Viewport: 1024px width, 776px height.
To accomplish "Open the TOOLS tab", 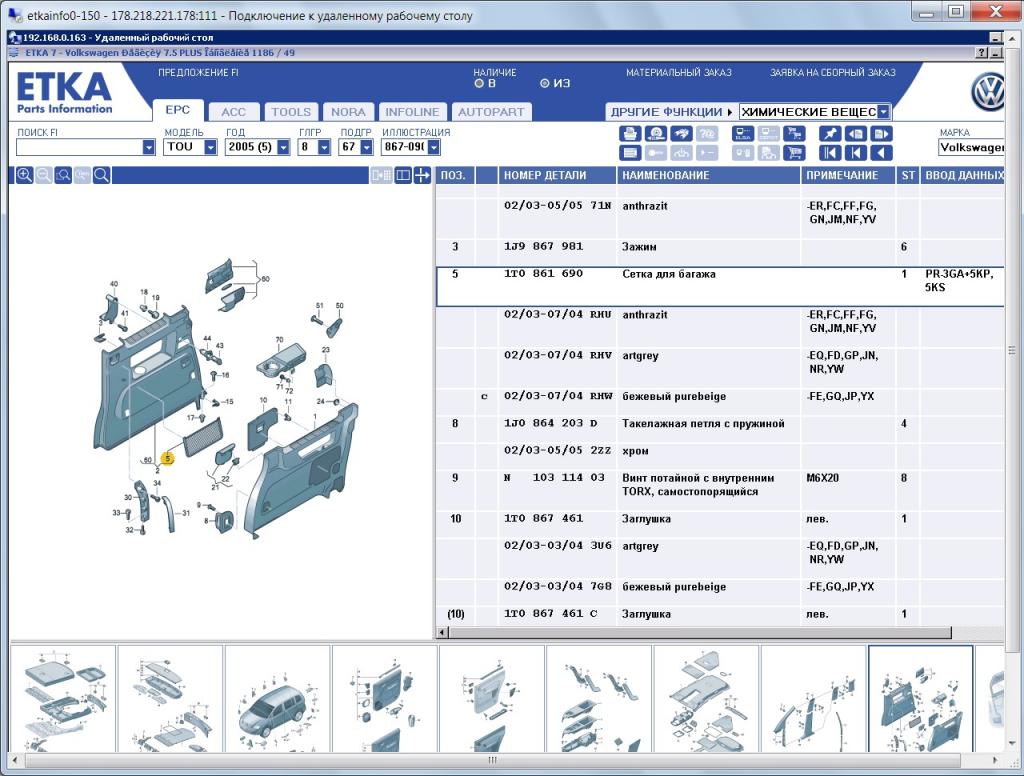I will click(x=291, y=112).
